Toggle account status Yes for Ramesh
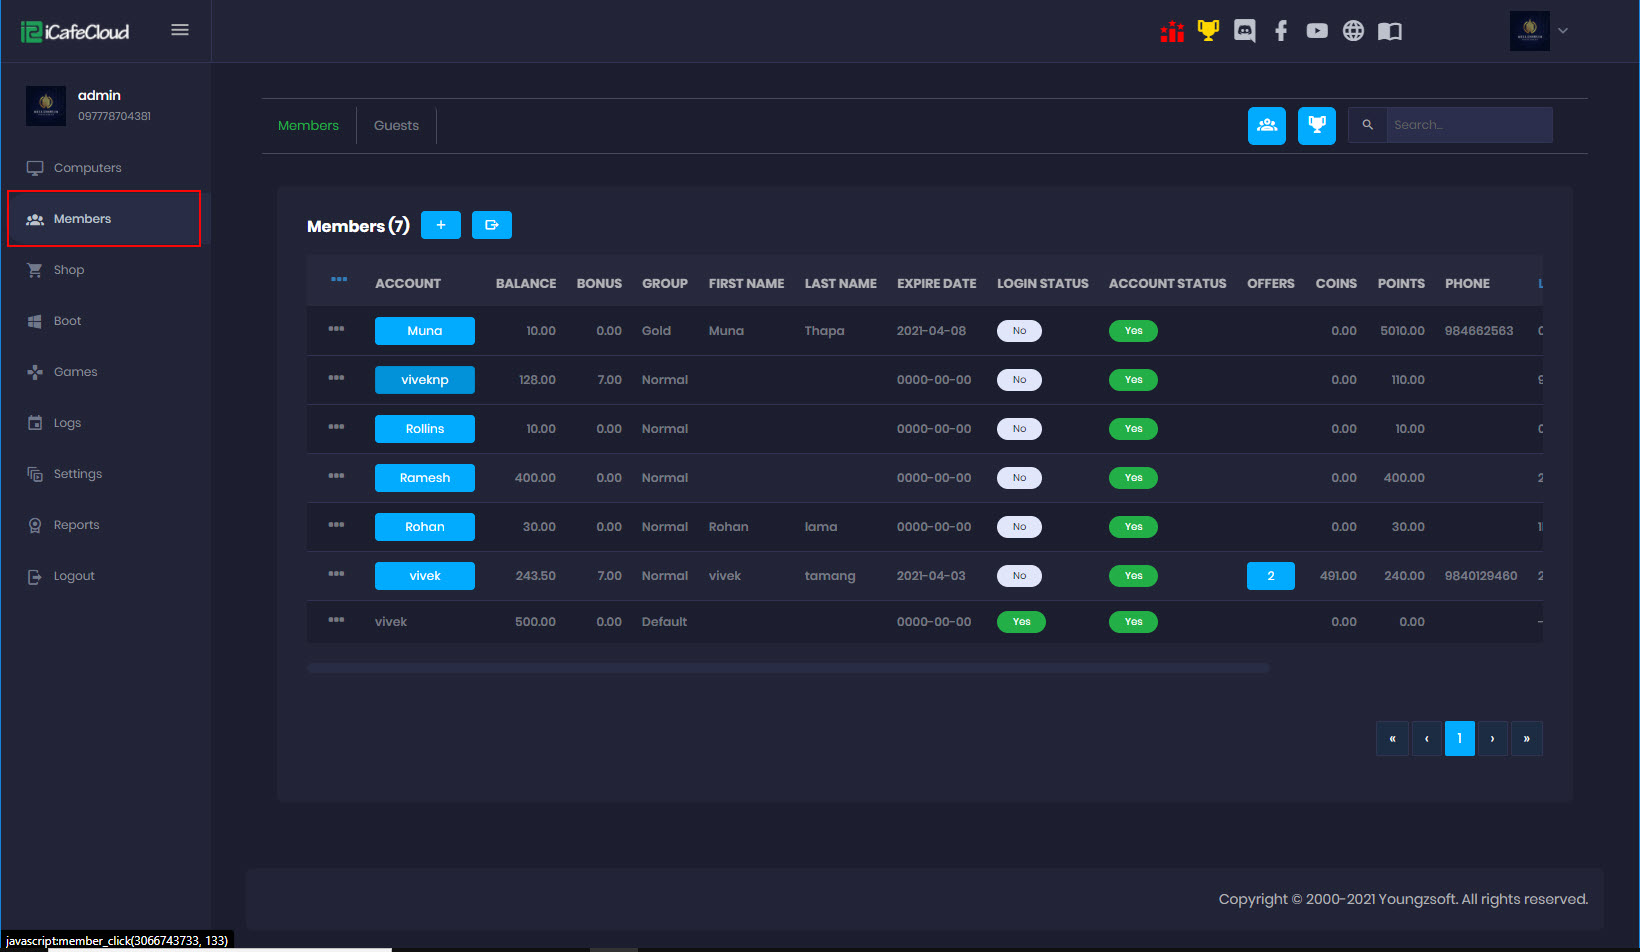The width and height of the screenshot is (1640, 952). (x=1132, y=478)
